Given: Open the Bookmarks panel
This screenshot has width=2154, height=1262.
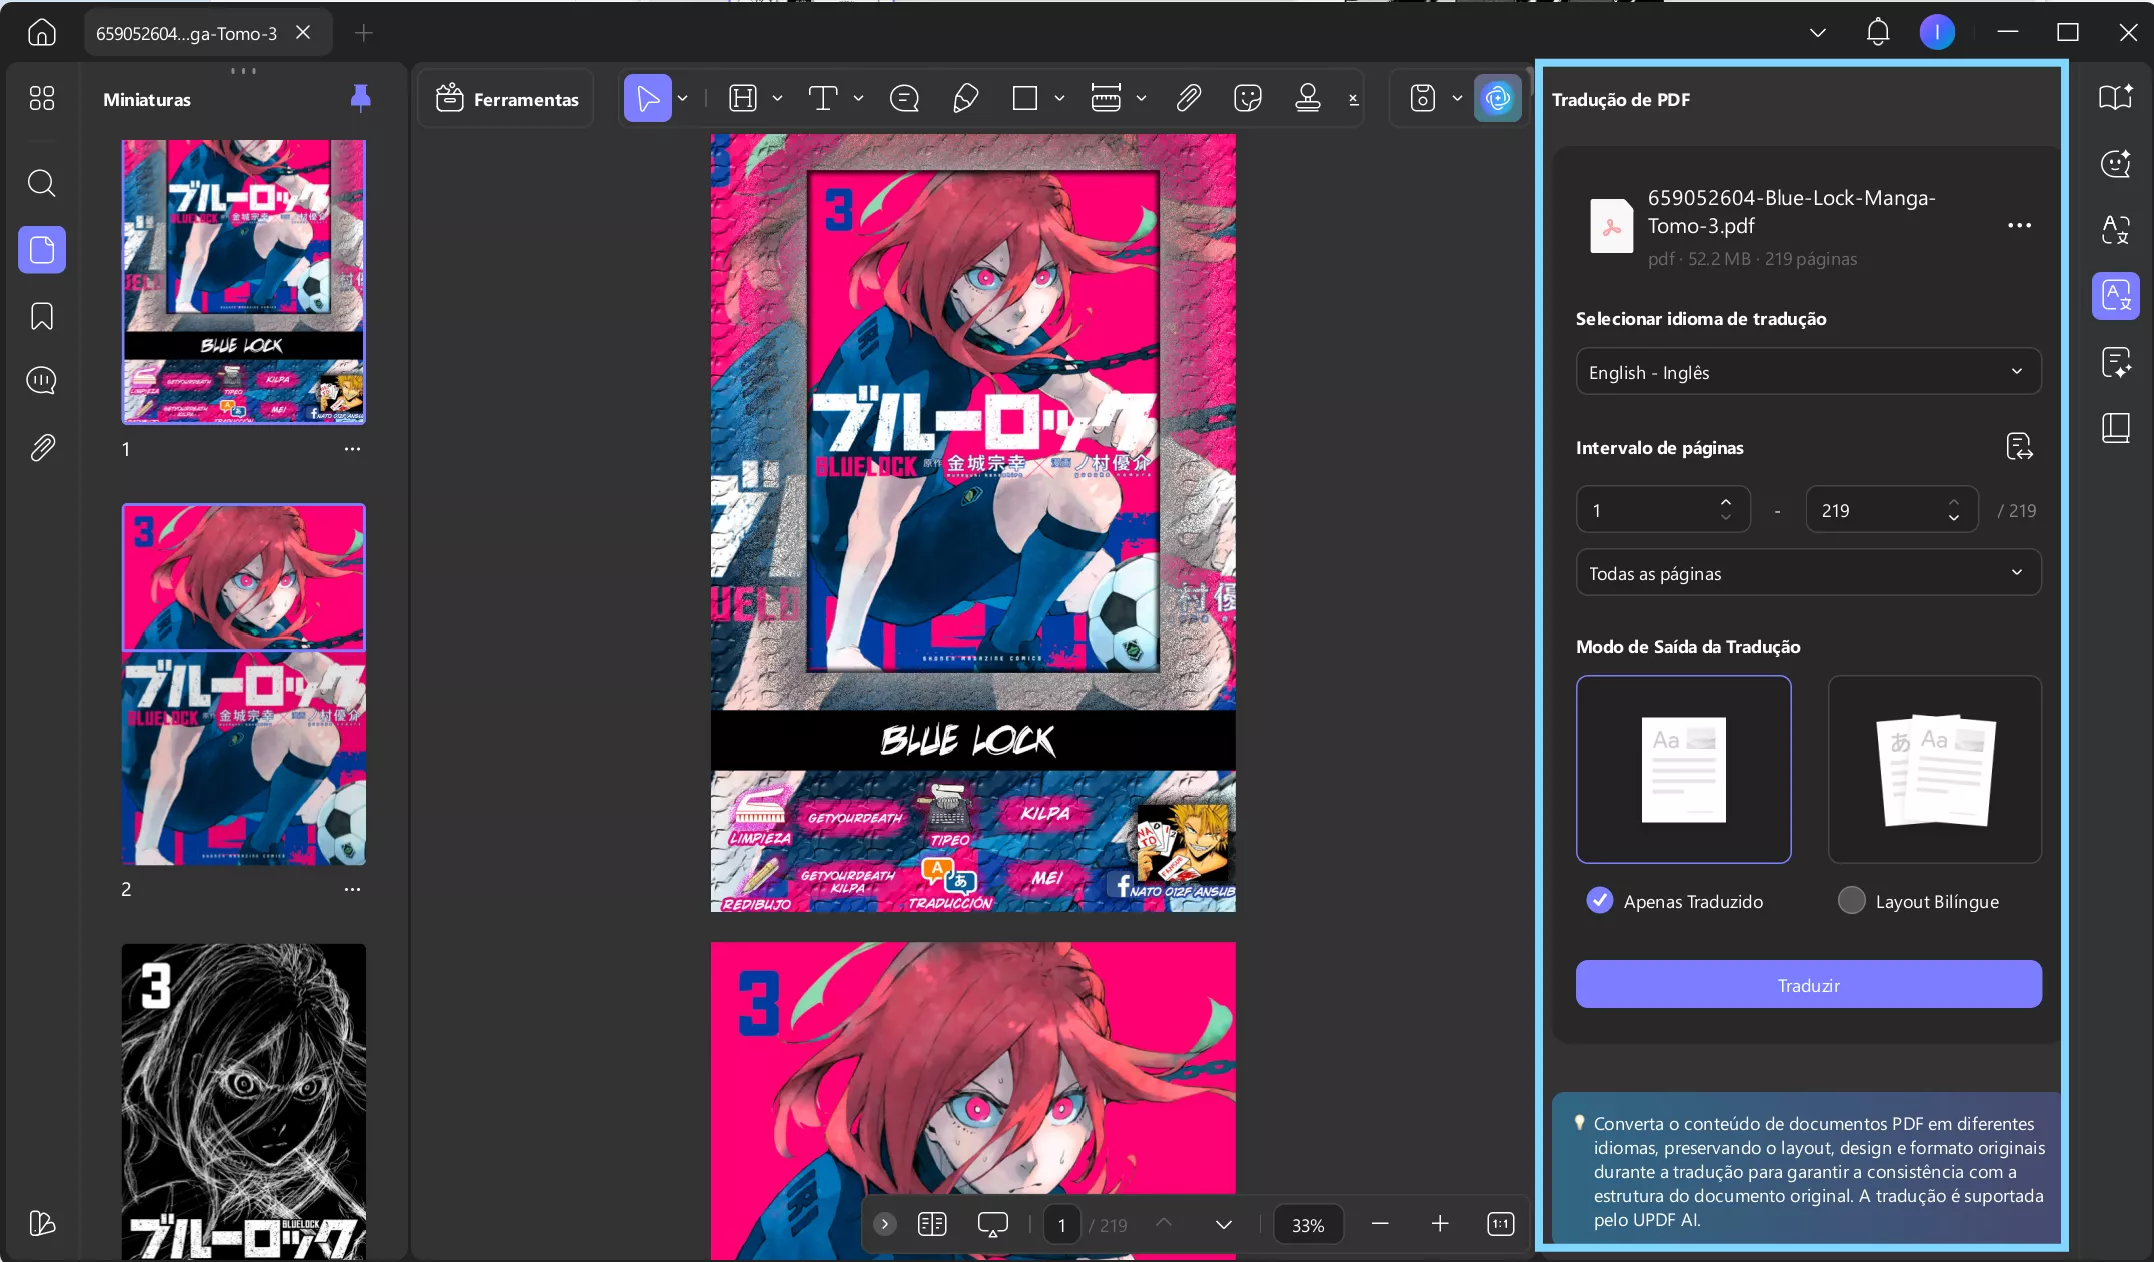Looking at the screenshot, I should [41, 316].
